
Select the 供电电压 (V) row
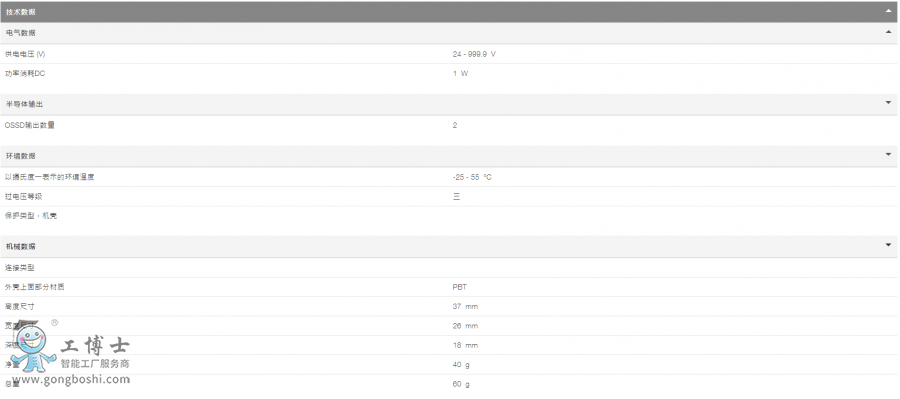[450, 54]
